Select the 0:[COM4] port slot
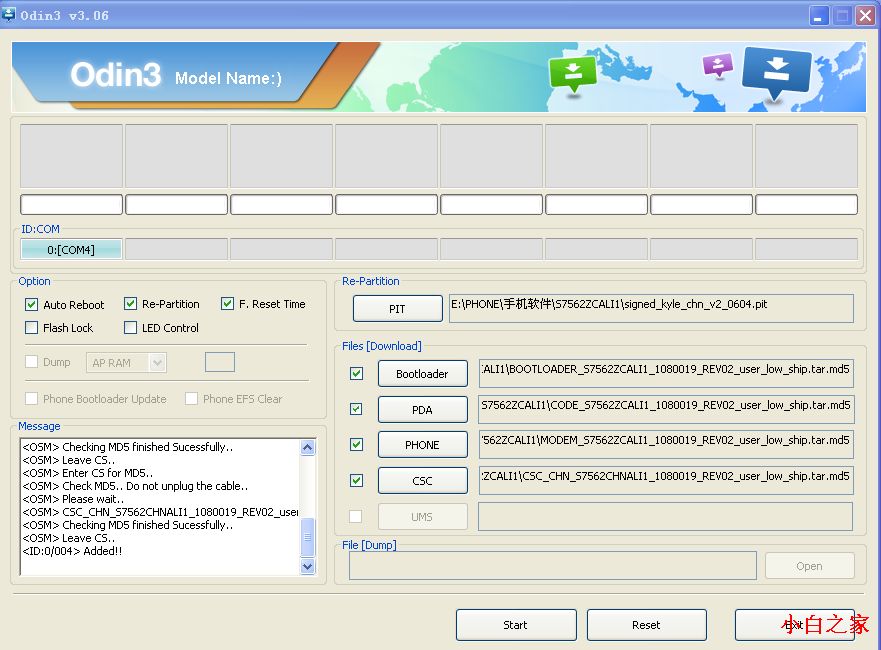881x650 pixels. 71,249
